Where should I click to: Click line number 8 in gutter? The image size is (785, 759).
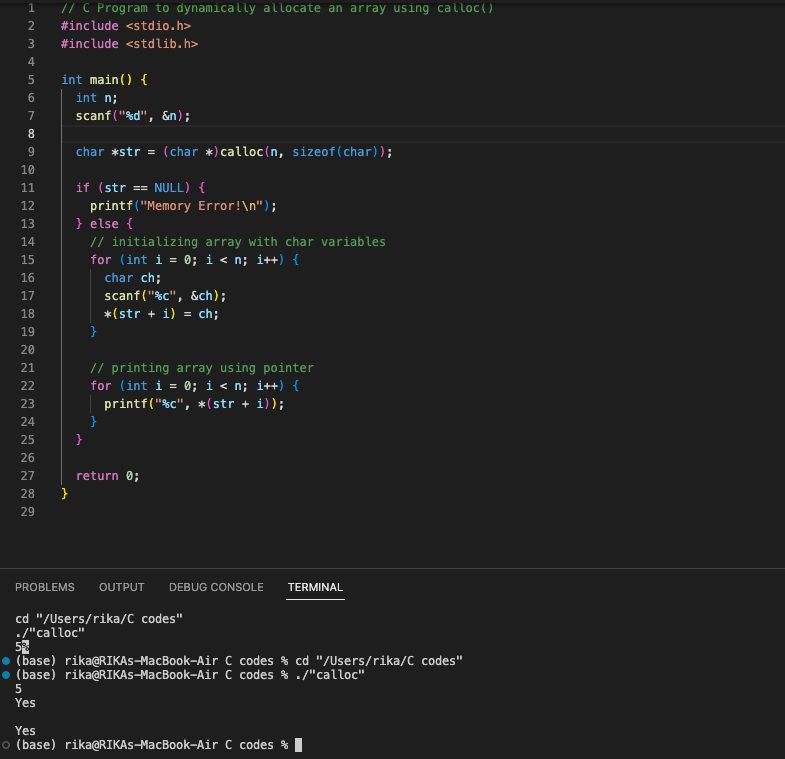[31, 134]
